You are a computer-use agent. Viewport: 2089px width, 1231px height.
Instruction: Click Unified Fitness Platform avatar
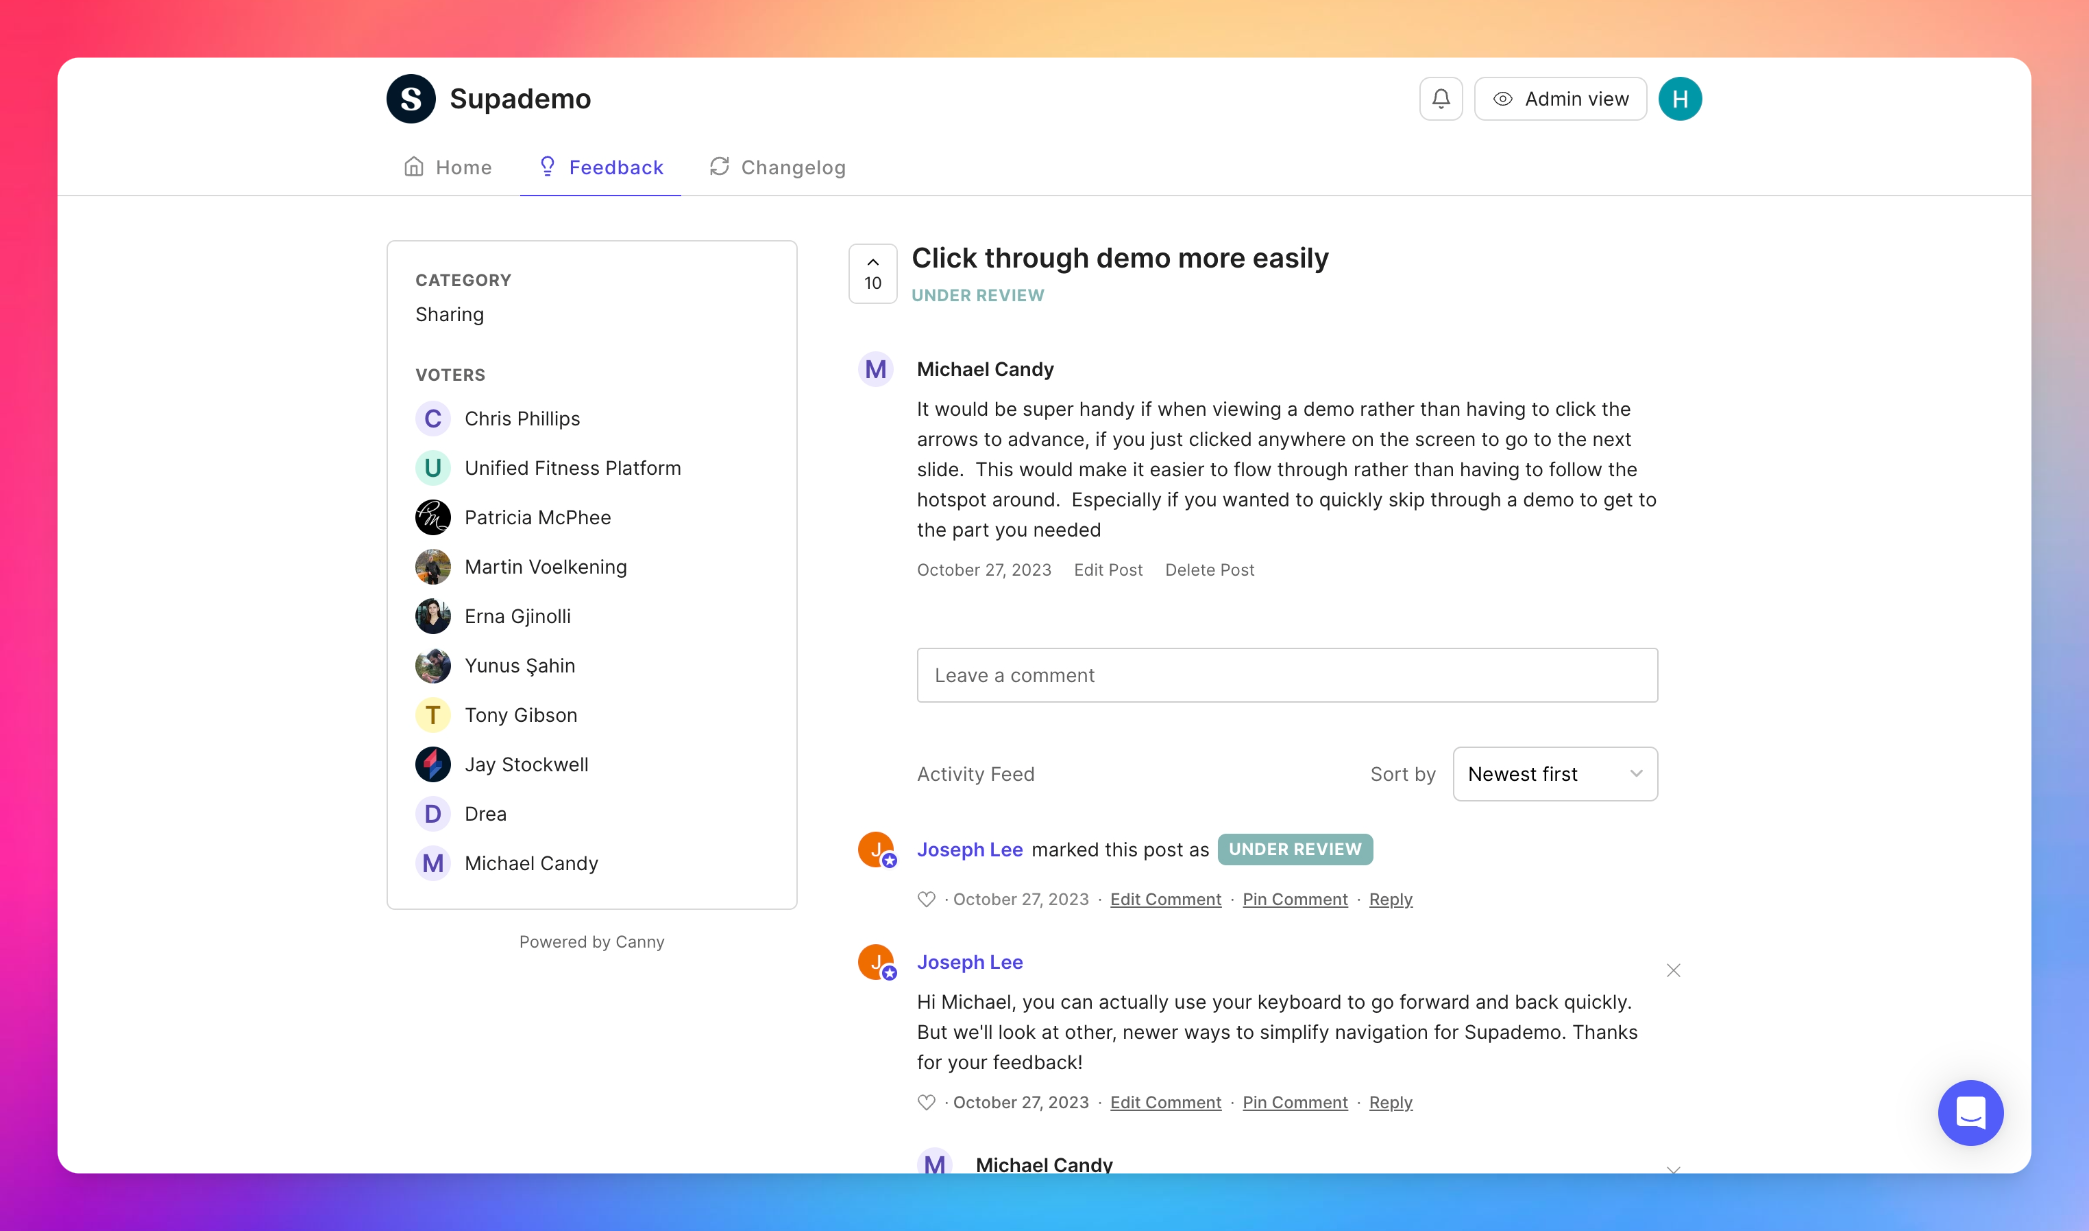[x=433, y=468]
